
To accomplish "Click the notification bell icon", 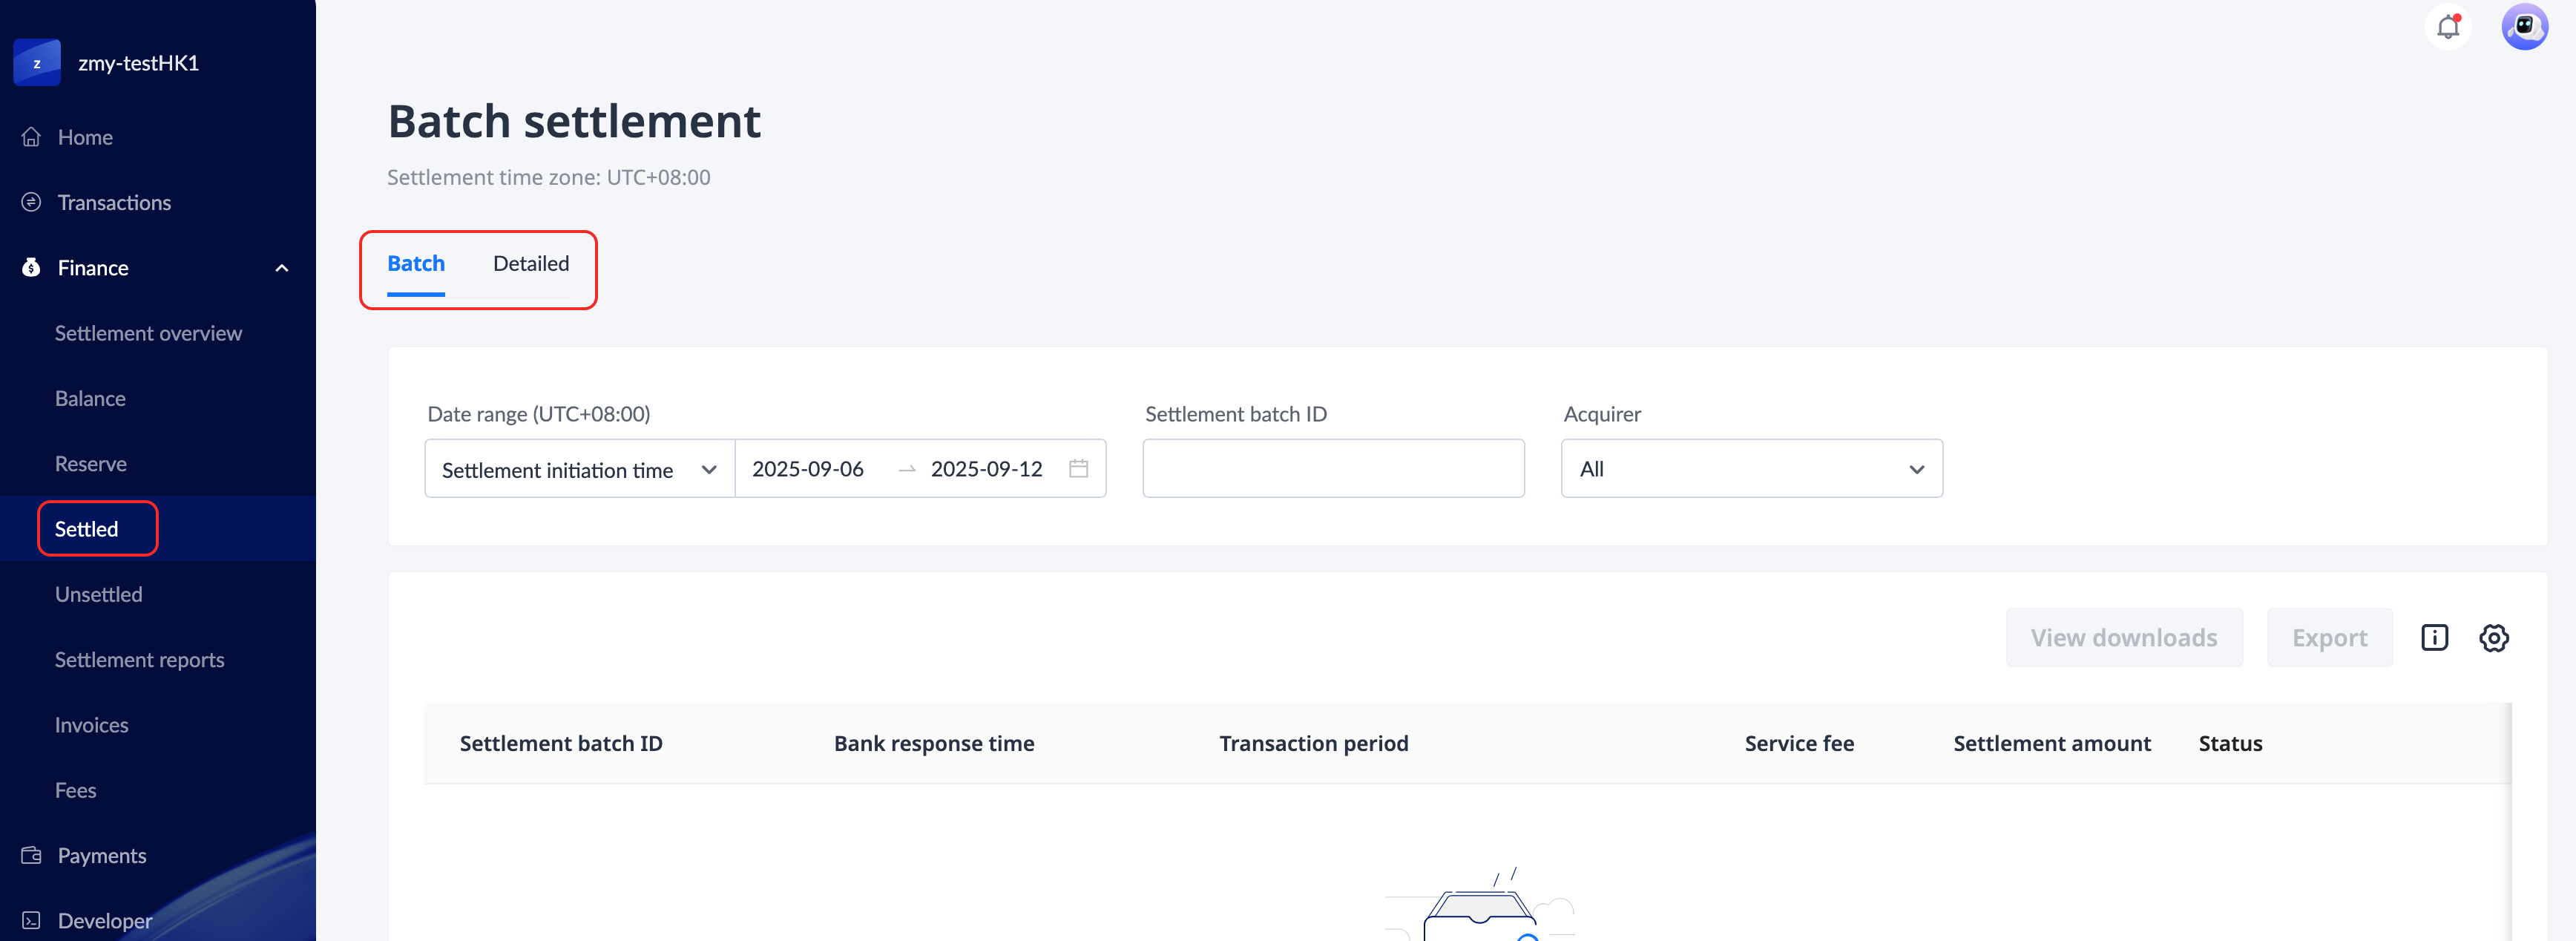I will (x=2448, y=27).
